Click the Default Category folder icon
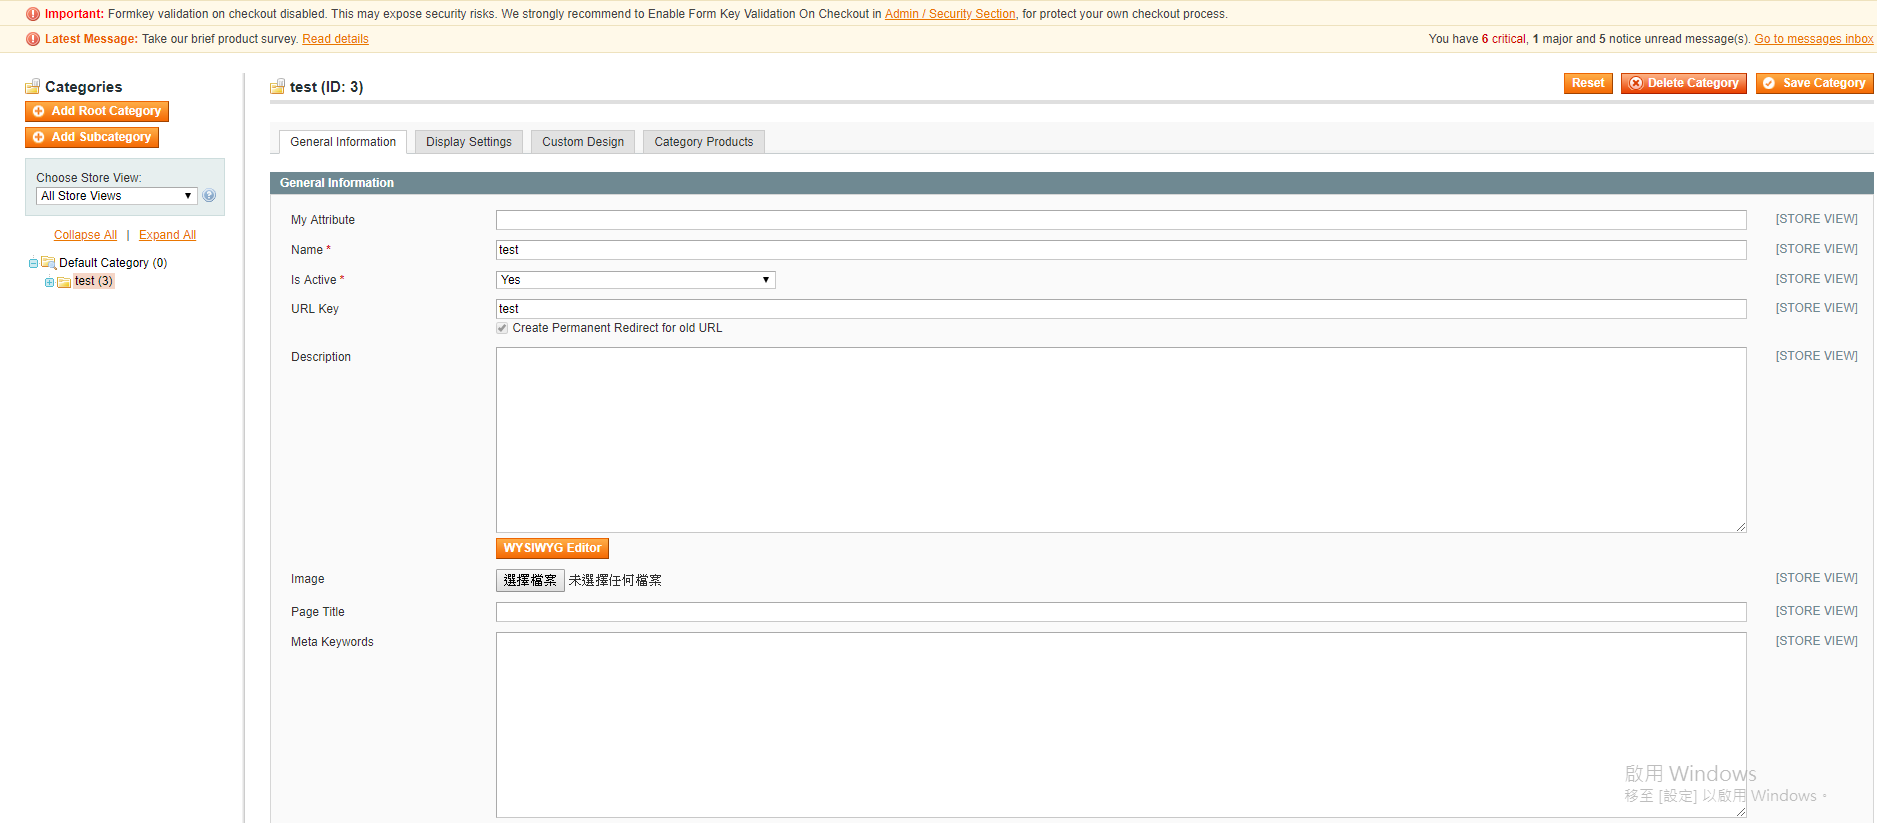This screenshot has height=823, width=1877. pyautogui.click(x=48, y=263)
